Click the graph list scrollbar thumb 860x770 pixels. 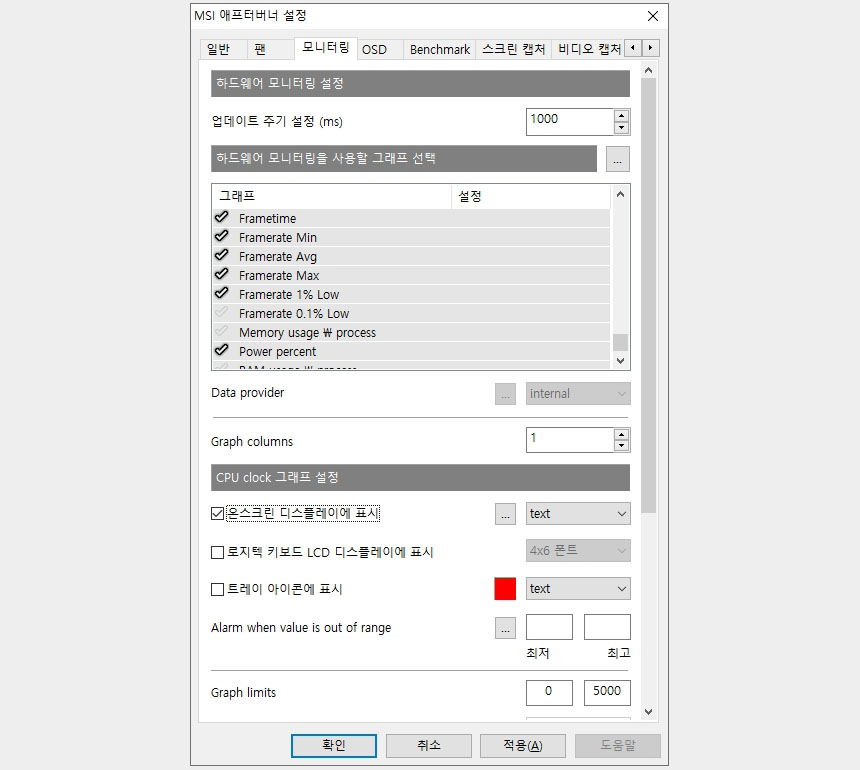click(620, 342)
